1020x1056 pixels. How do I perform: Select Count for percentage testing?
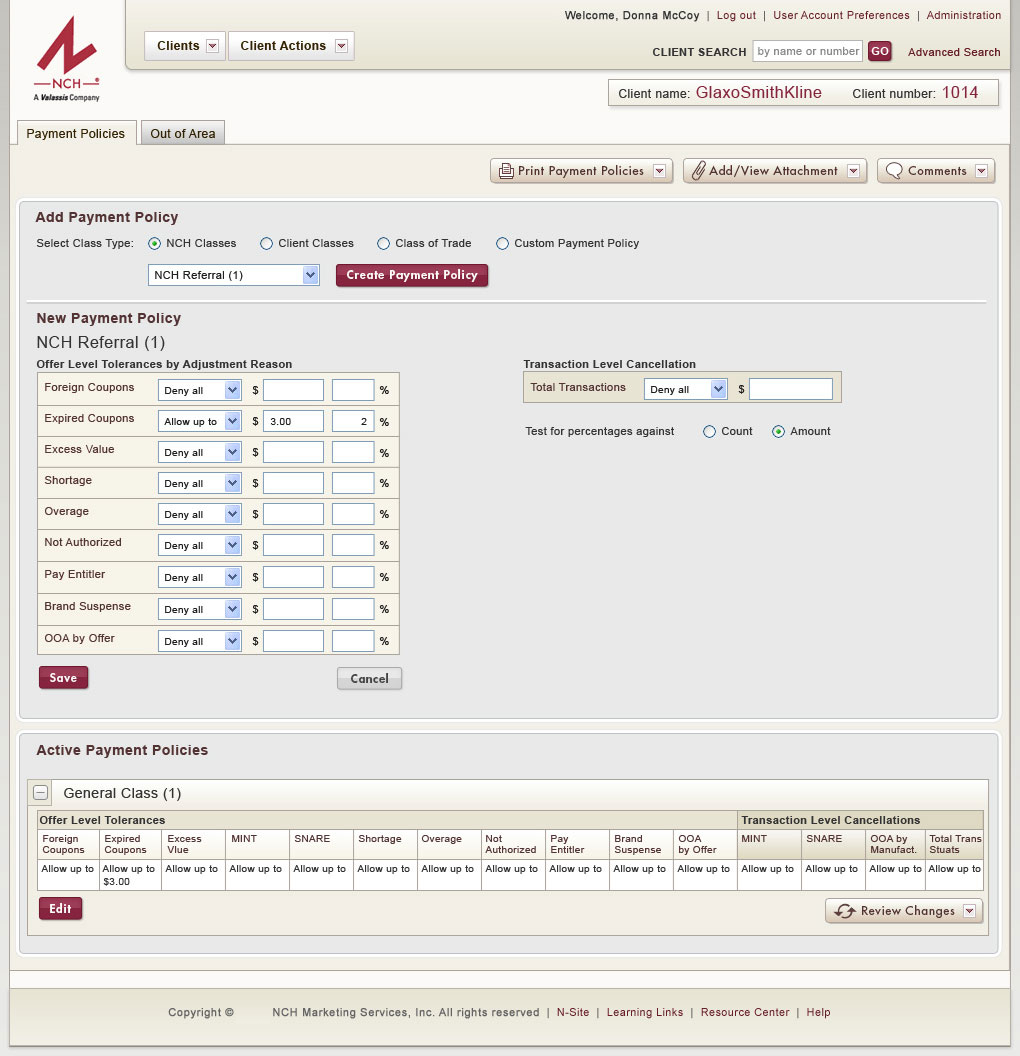710,432
